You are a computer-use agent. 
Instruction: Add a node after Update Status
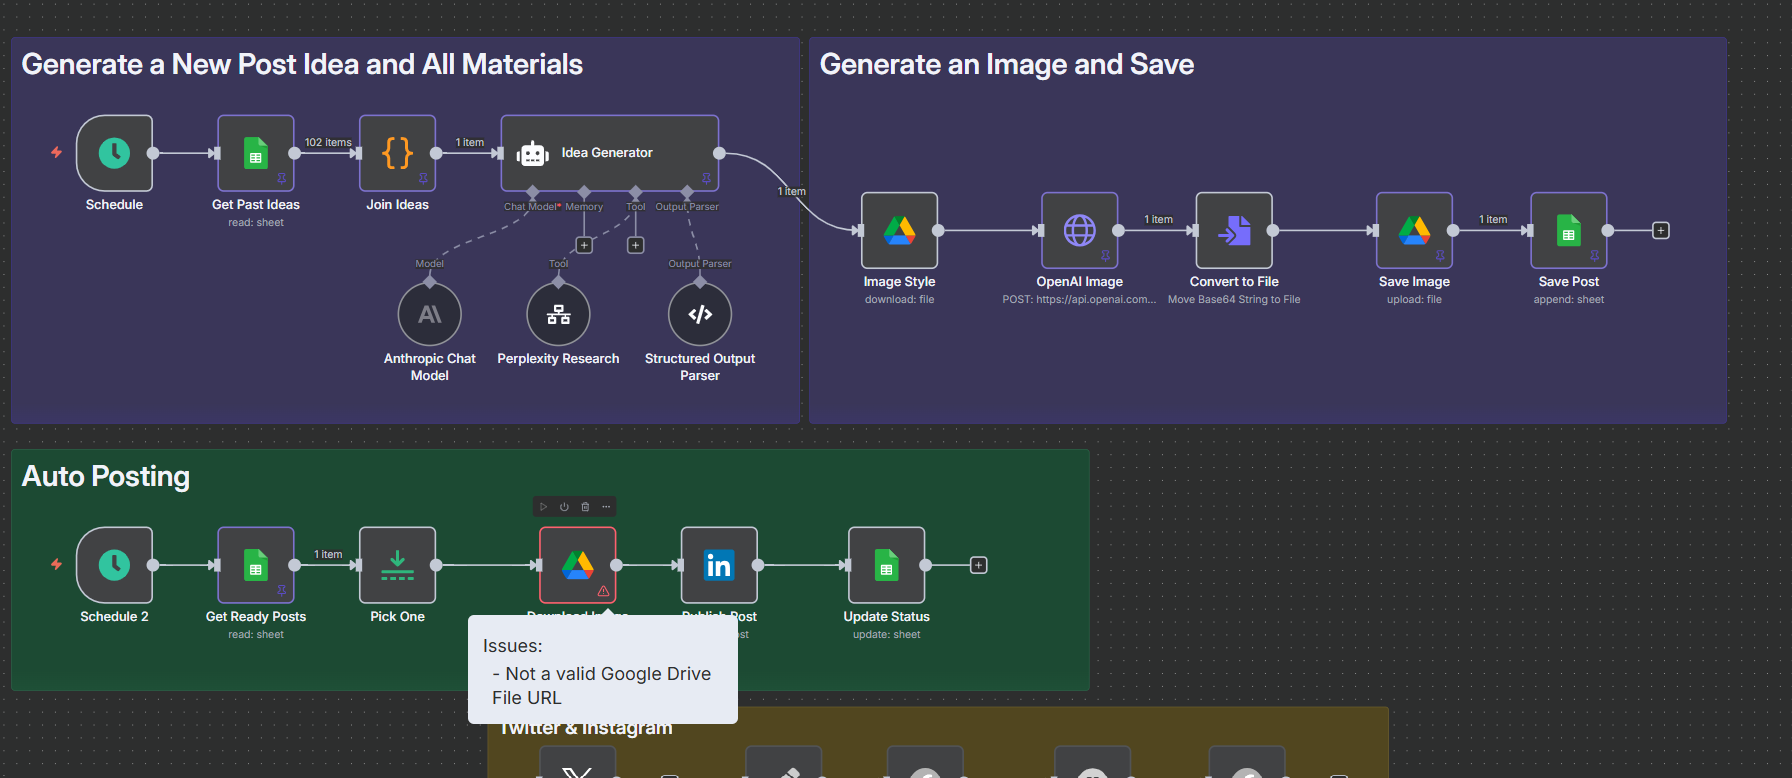point(979,565)
